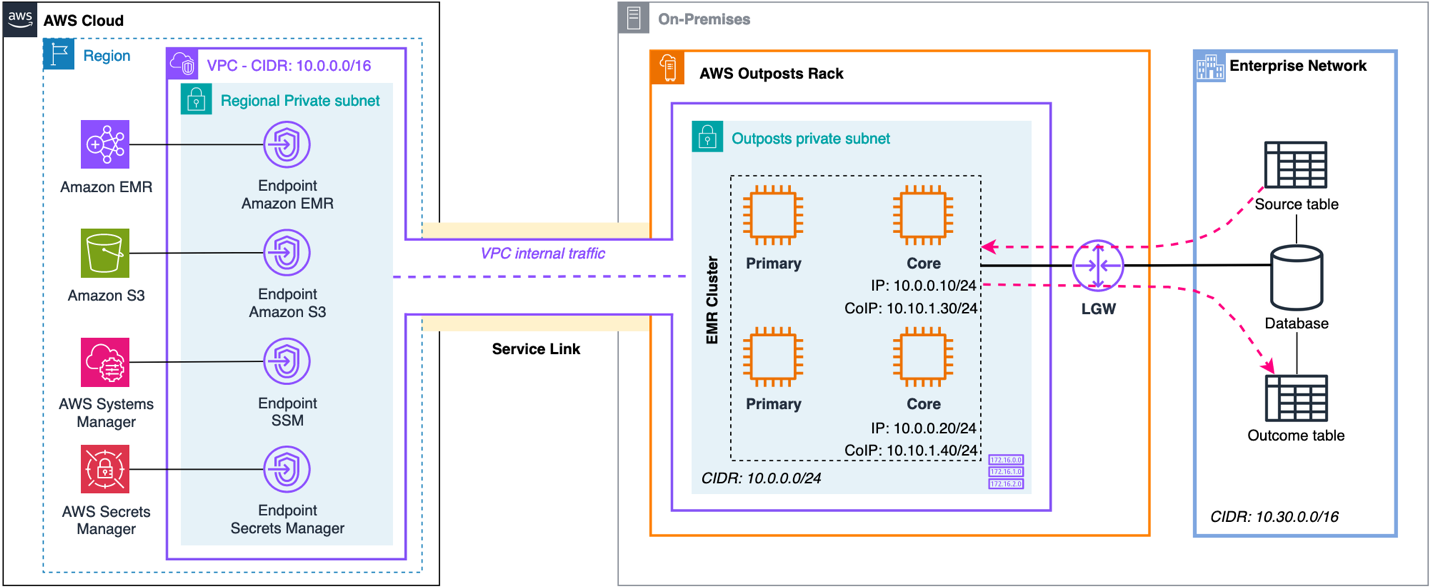Image resolution: width=1431 pixels, height=587 pixels.
Task: Click the "CoIP: 10.10.1.30/24" text
Action: click(x=911, y=309)
